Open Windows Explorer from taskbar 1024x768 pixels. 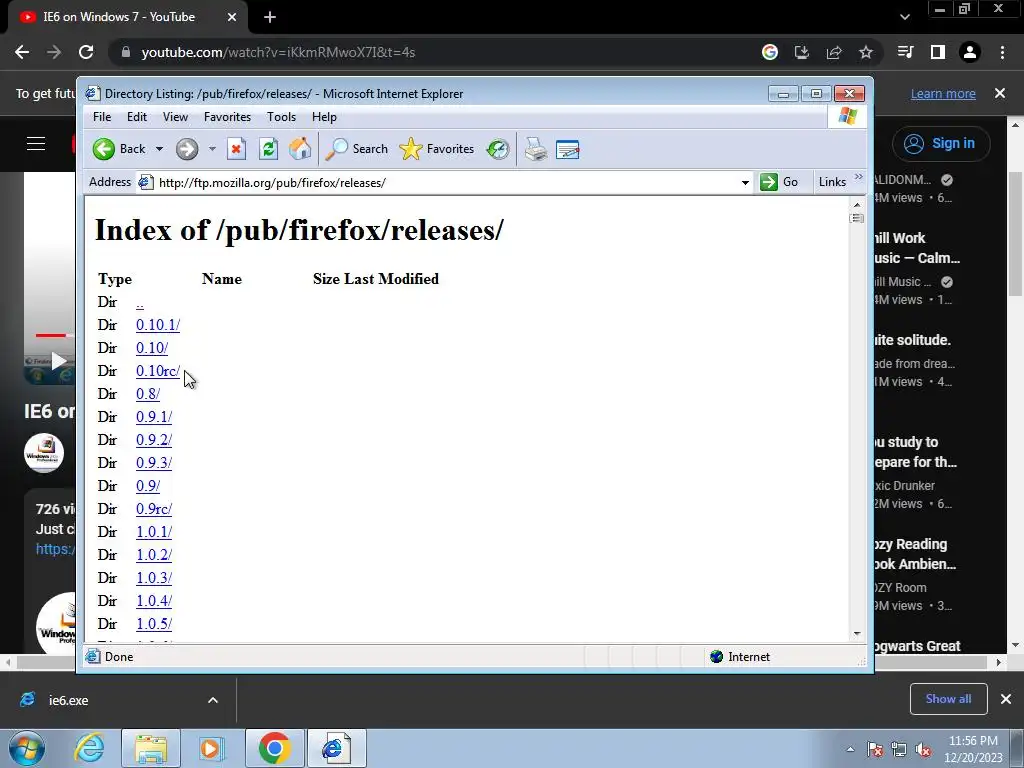pyautogui.click(x=151, y=748)
